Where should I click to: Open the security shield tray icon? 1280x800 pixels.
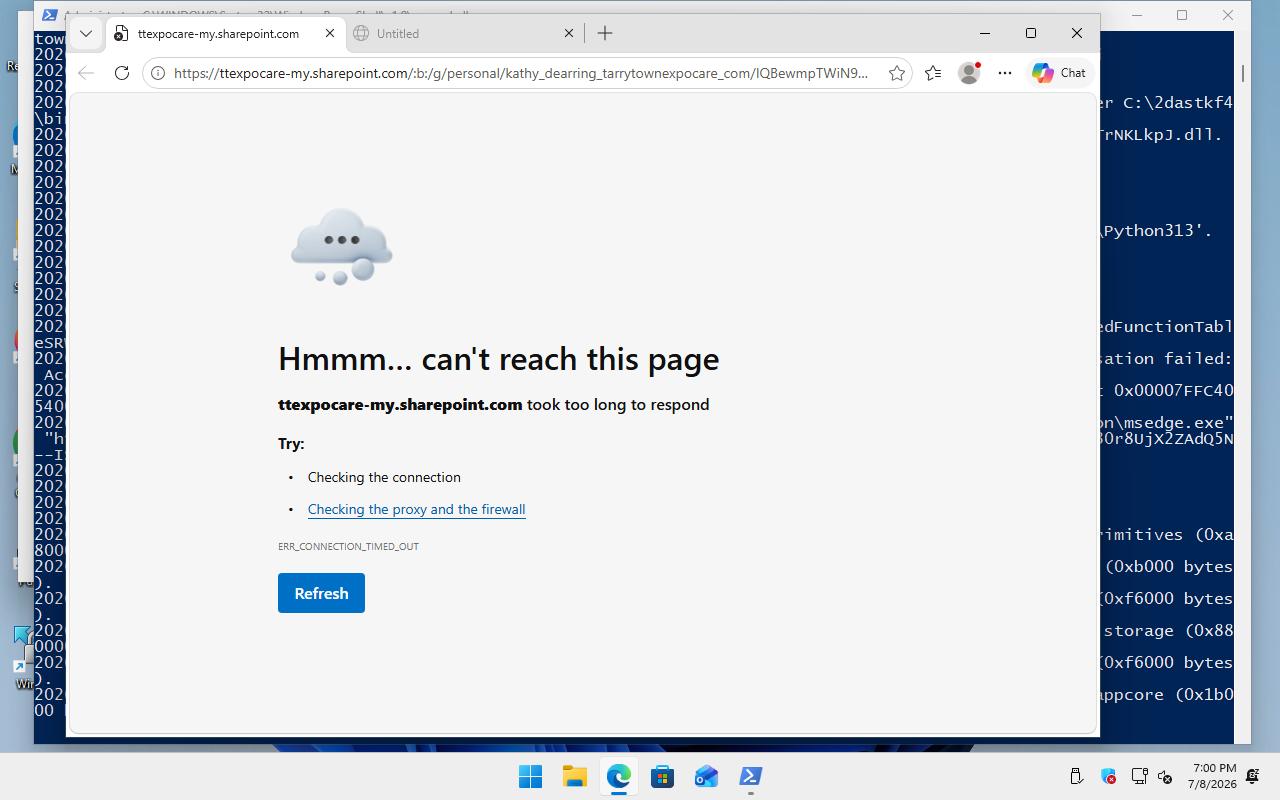click(x=1108, y=776)
